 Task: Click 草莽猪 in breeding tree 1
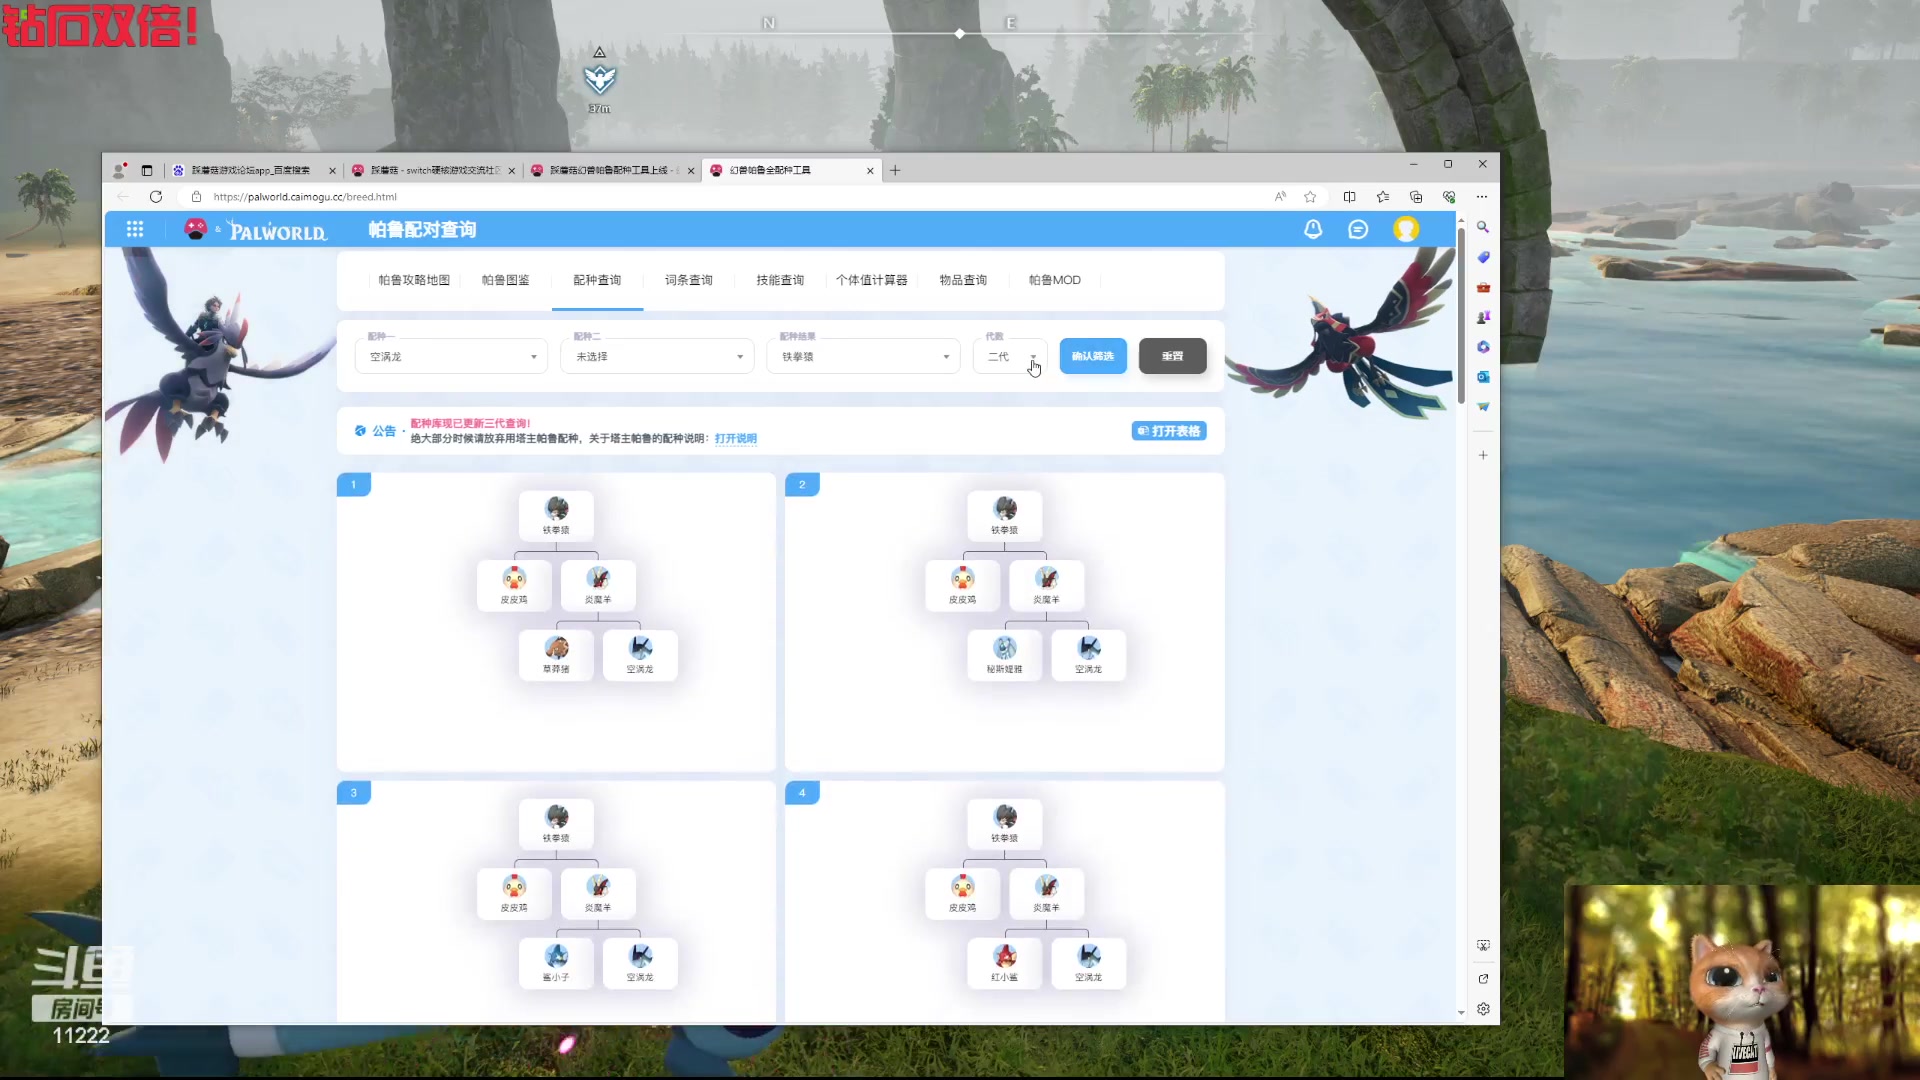(556, 655)
